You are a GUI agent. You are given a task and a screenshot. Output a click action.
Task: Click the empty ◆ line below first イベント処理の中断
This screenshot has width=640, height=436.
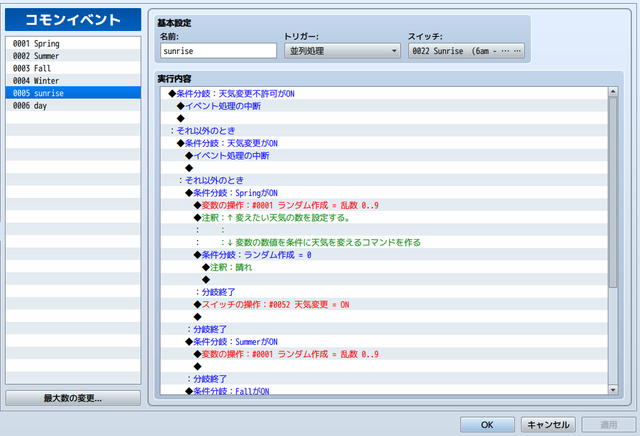pyautogui.click(x=384, y=118)
